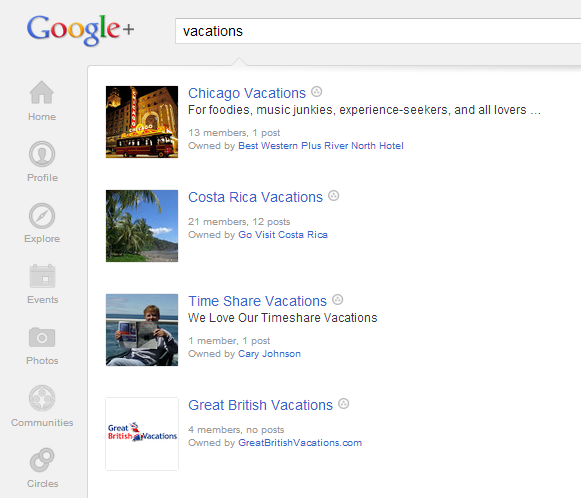Click the Costa Rica palm beach thumbnail
This screenshot has width=583, height=500.
[142, 226]
